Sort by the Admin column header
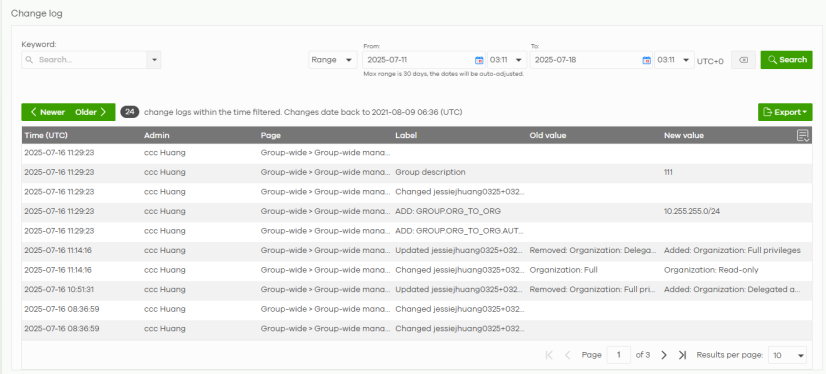826x374 pixels. click(x=156, y=135)
